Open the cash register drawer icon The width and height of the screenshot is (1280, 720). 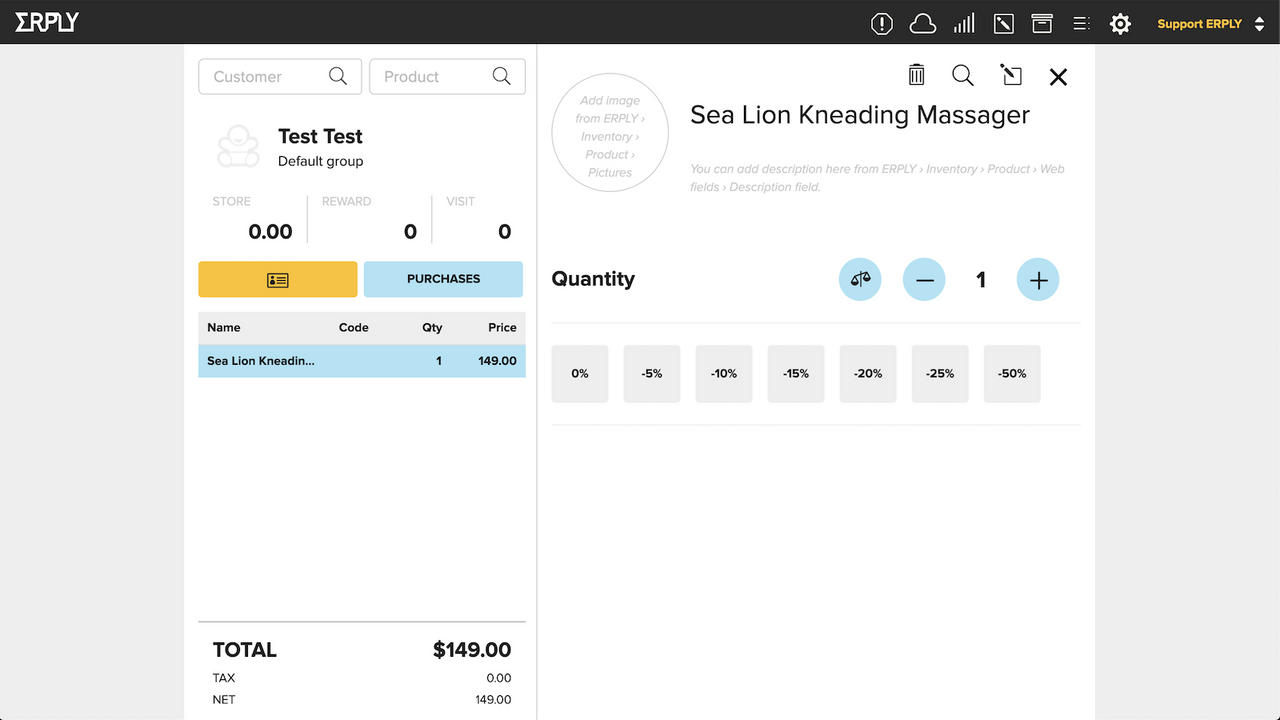coord(1042,22)
